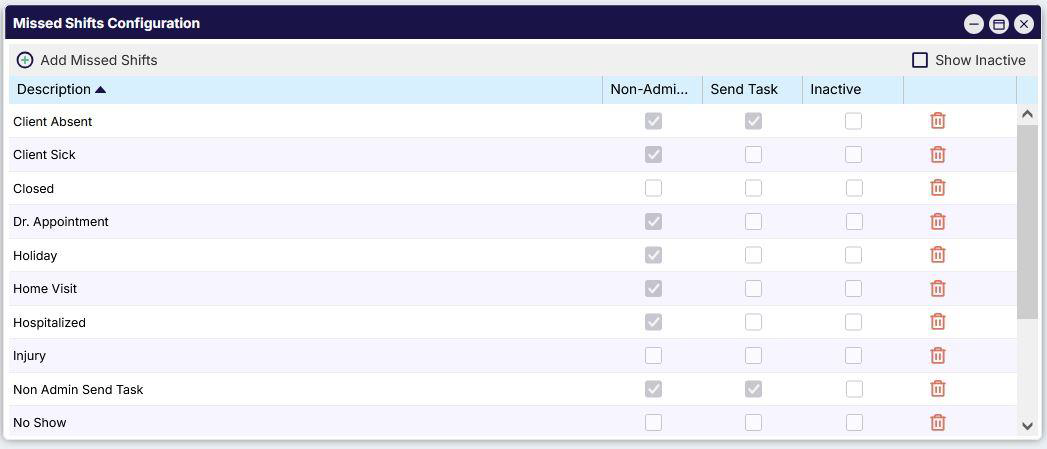Screen dimensions: 1047x449
Task: Check Non-Admin for No Show
Action: [653, 422]
